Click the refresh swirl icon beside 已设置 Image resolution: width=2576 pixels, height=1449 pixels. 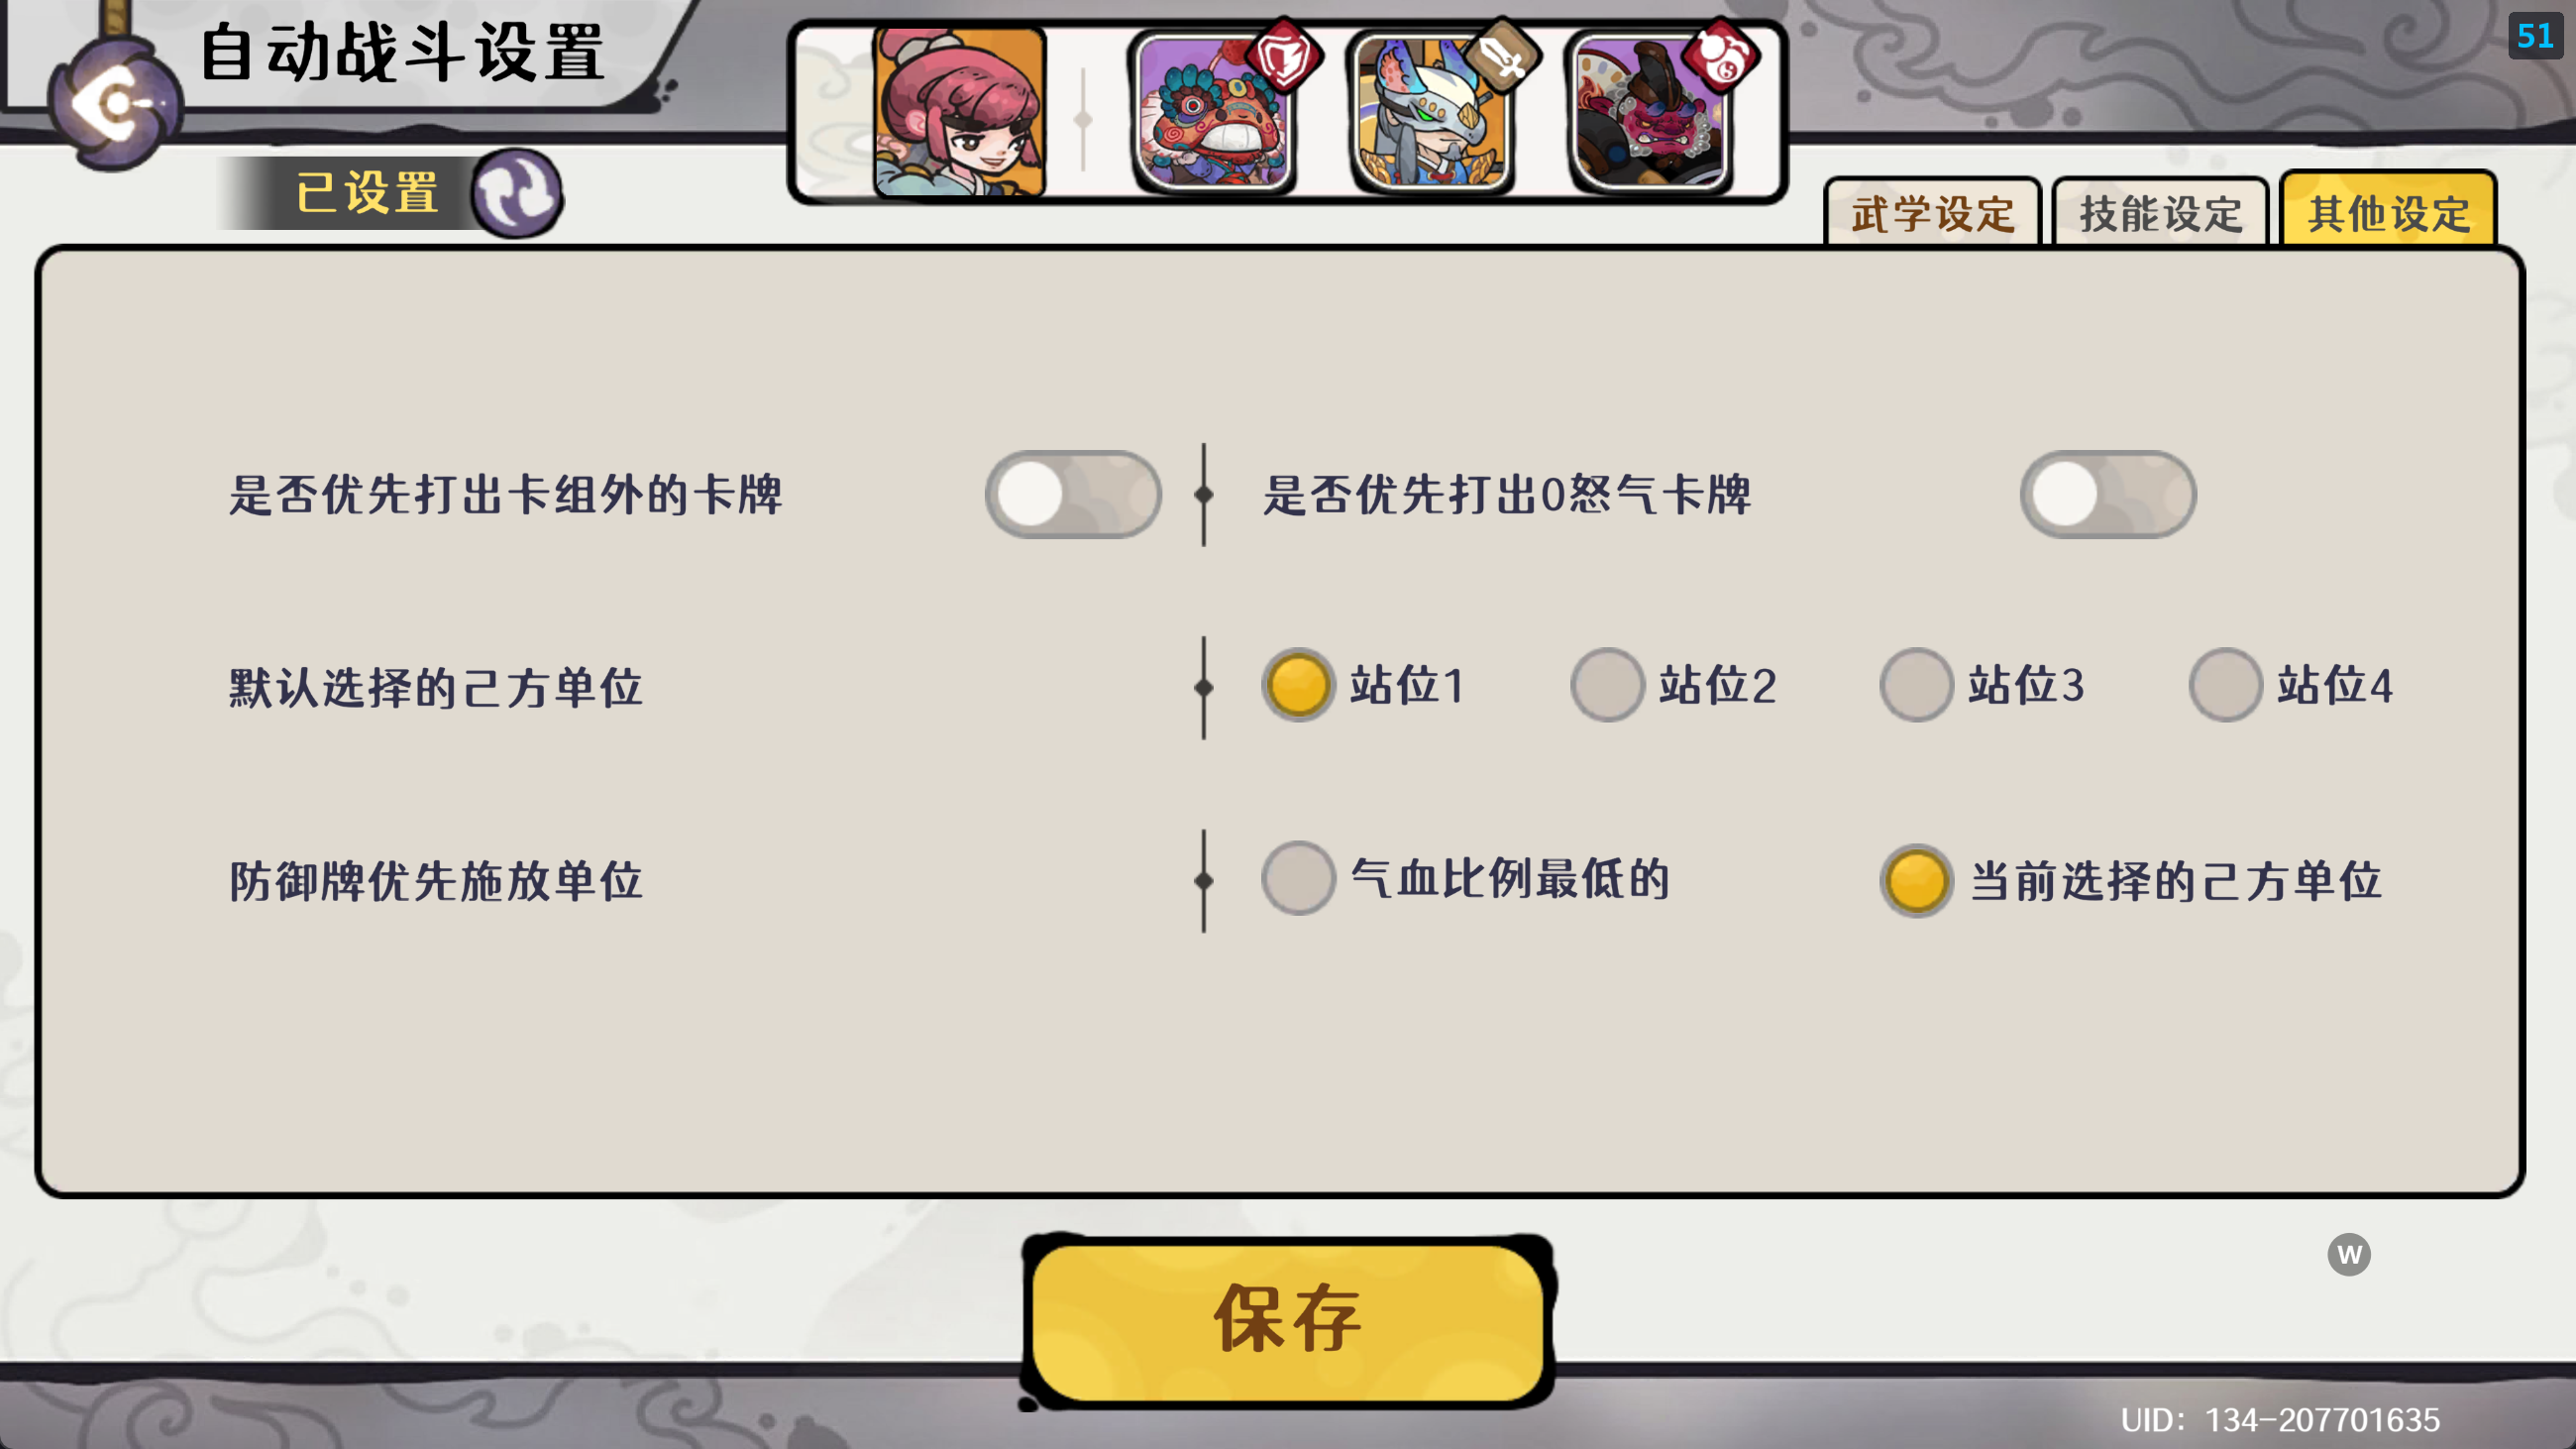point(516,193)
